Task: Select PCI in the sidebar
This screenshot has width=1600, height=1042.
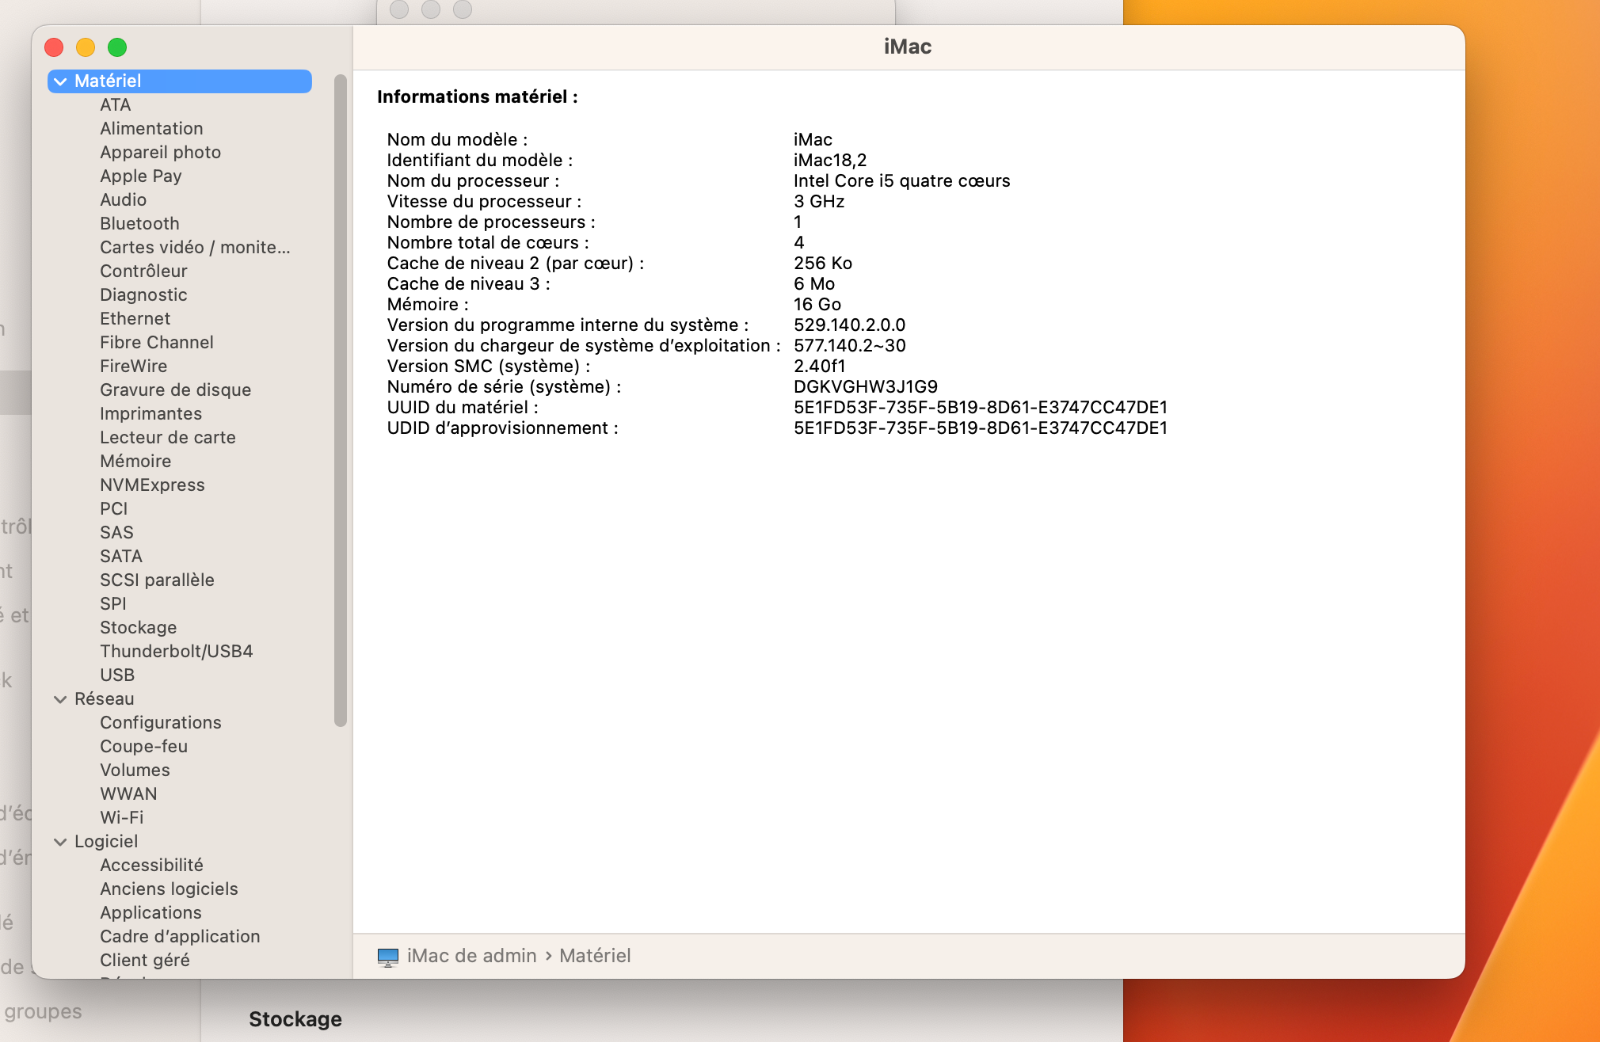Action: (x=114, y=509)
